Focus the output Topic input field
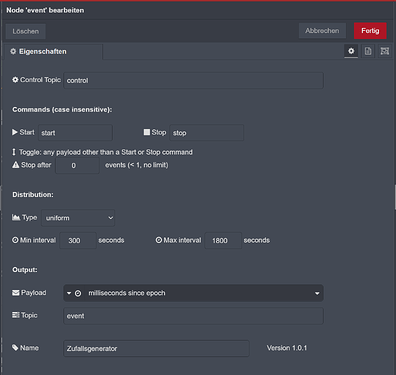 pos(193,316)
